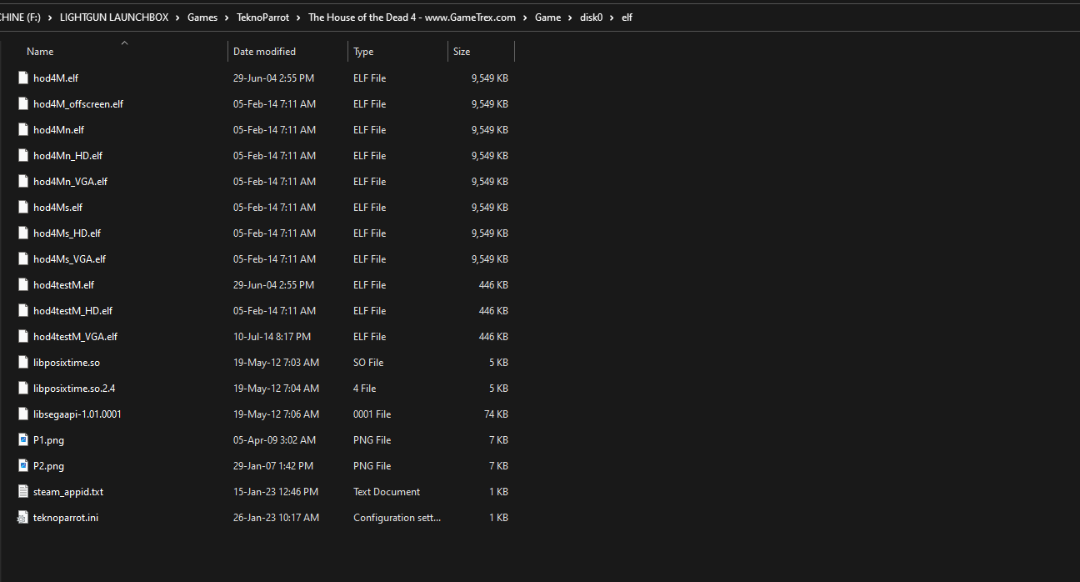This screenshot has width=1080, height=582.
Task: Select the libsegaapi-1.01.0001 file icon
Action: [x=24, y=414]
